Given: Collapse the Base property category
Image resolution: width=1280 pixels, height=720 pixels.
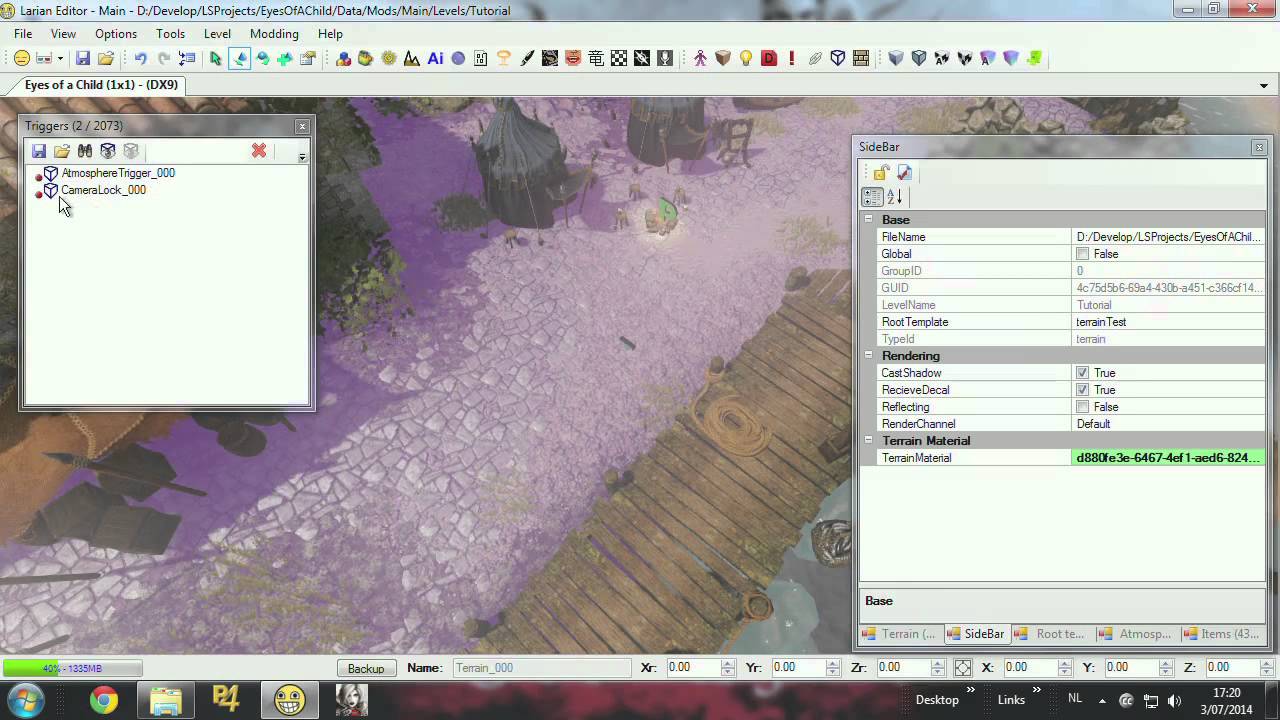Looking at the screenshot, I should coord(868,219).
